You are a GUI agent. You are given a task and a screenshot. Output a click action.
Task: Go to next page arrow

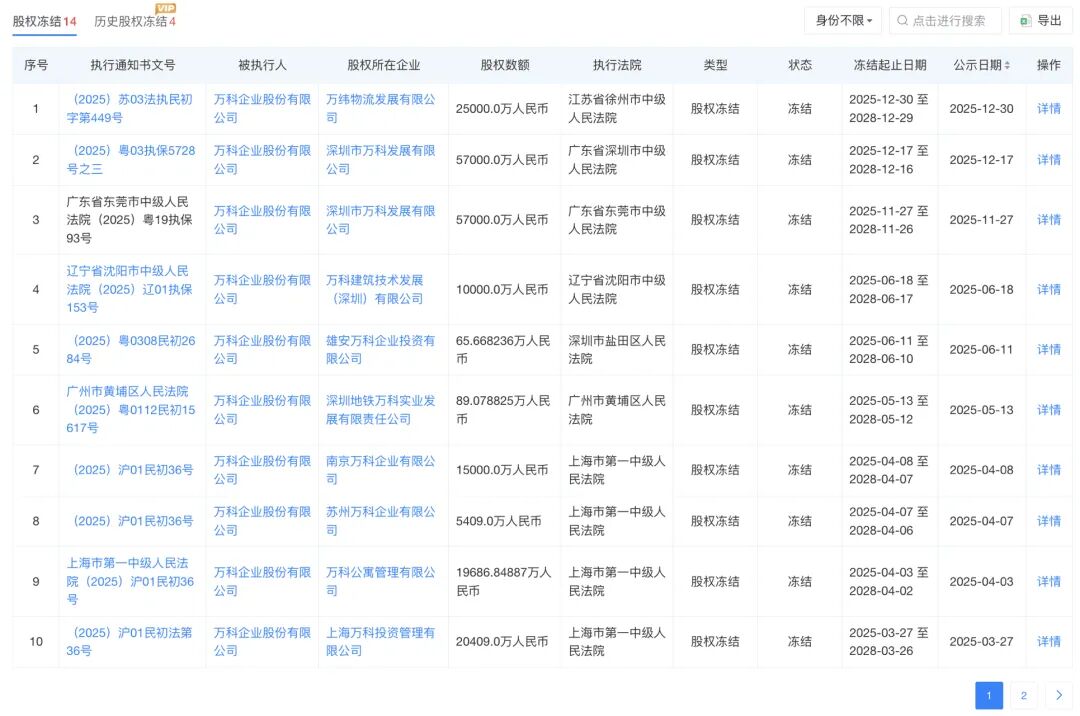(1059, 695)
